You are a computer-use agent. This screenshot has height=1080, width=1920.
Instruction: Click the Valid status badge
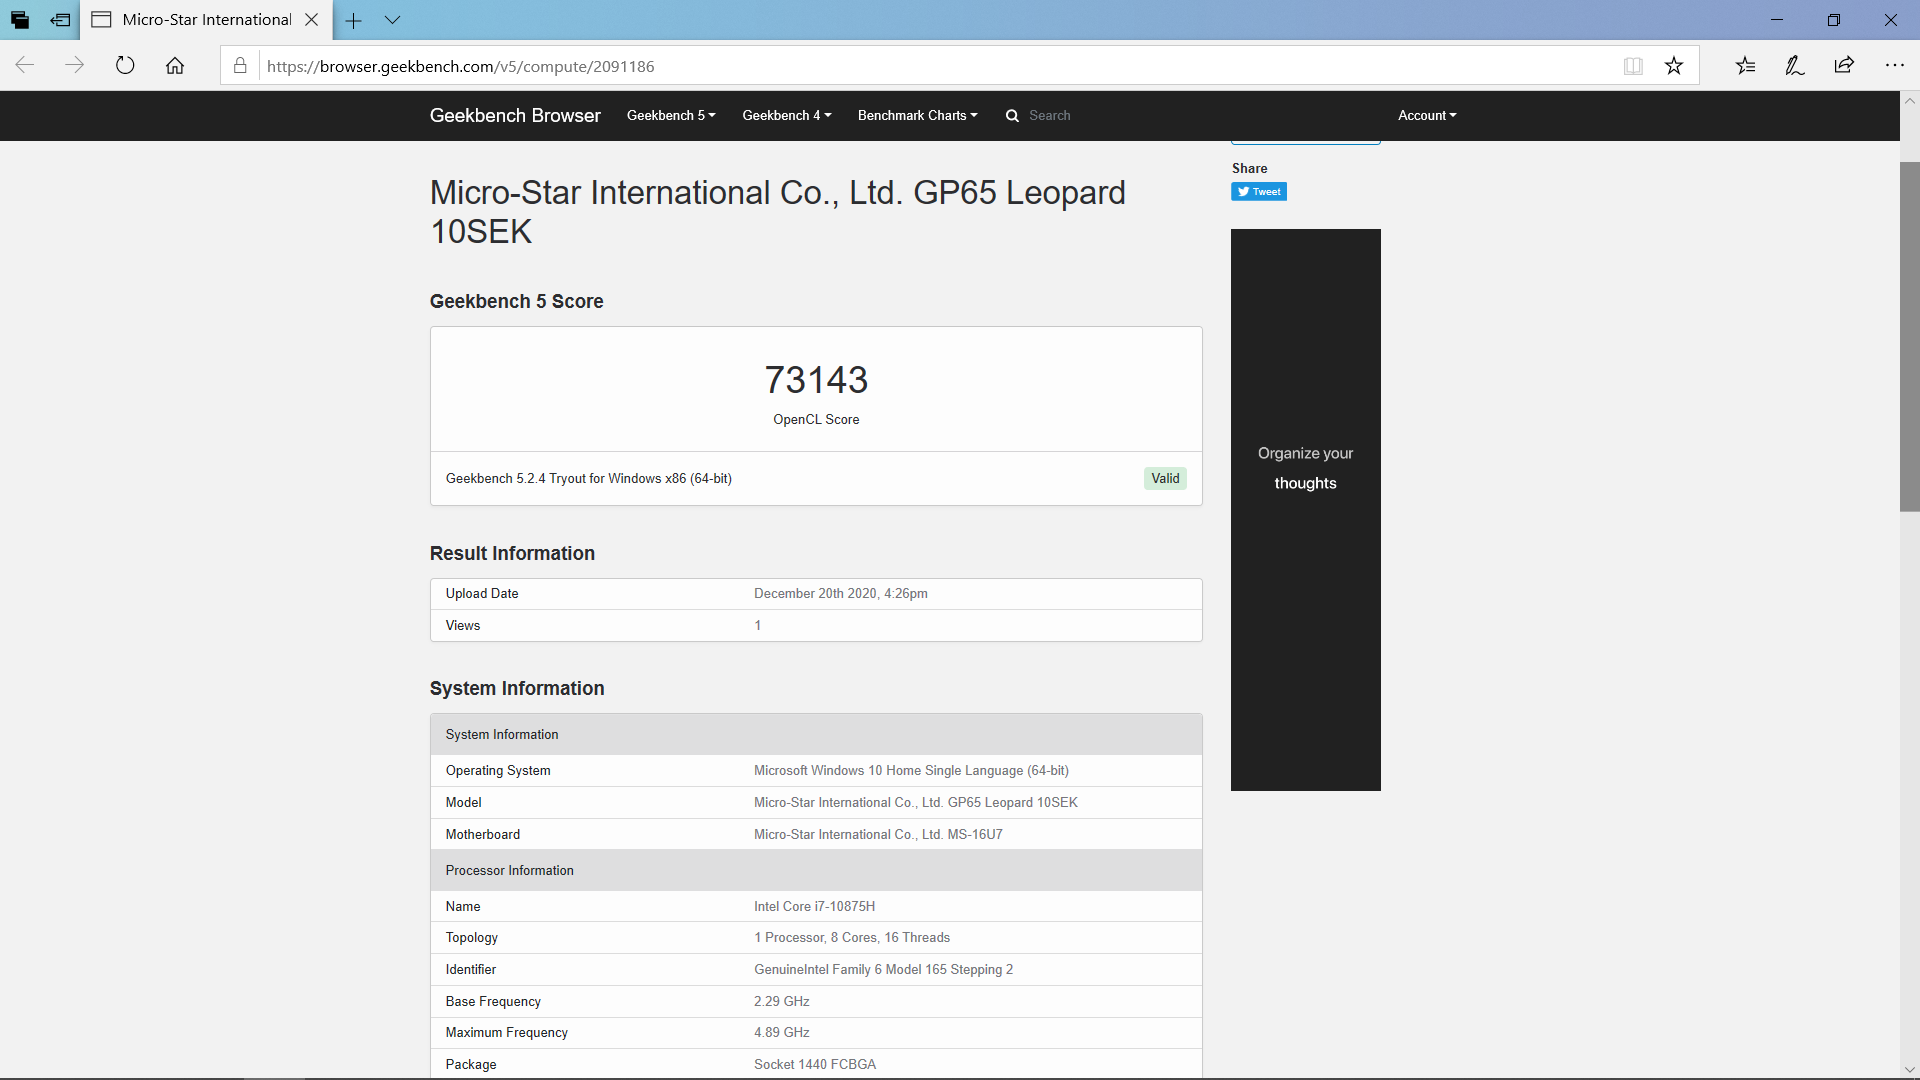(1165, 479)
